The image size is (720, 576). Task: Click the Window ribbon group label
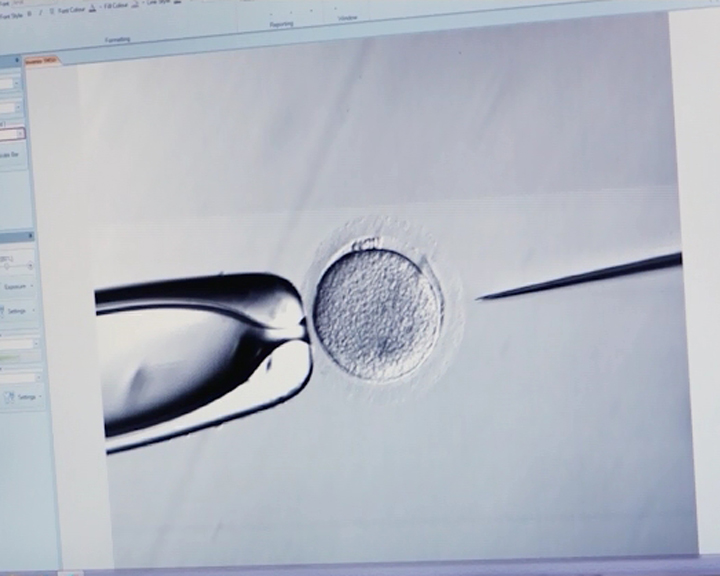[x=348, y=18]
